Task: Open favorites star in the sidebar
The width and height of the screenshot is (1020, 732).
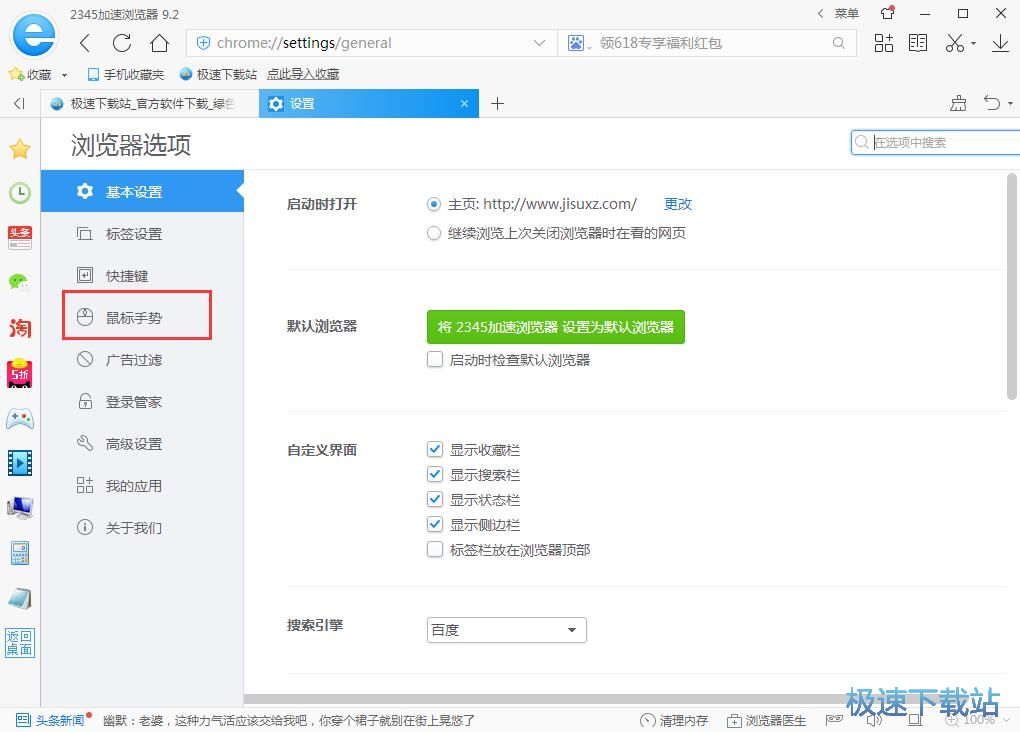Action: click(x=20, y=149)
